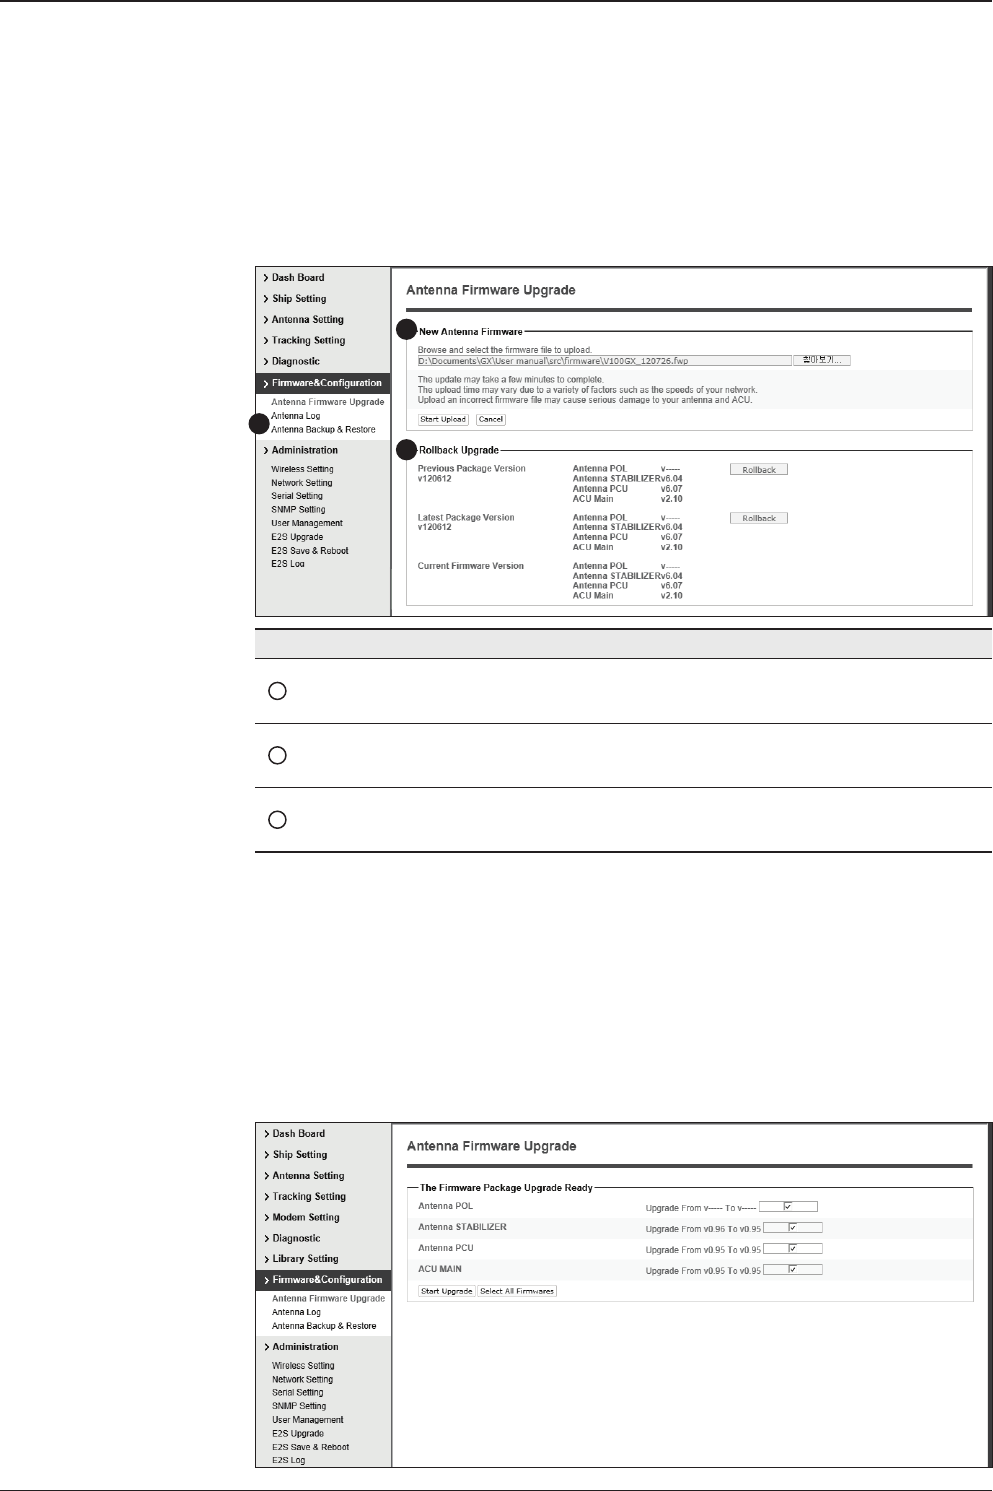The height and width of the screenshot is (1491, 993).
Task: Click the 'The Firmware Package Upgrade Ready' heading
Action: 506,1188
